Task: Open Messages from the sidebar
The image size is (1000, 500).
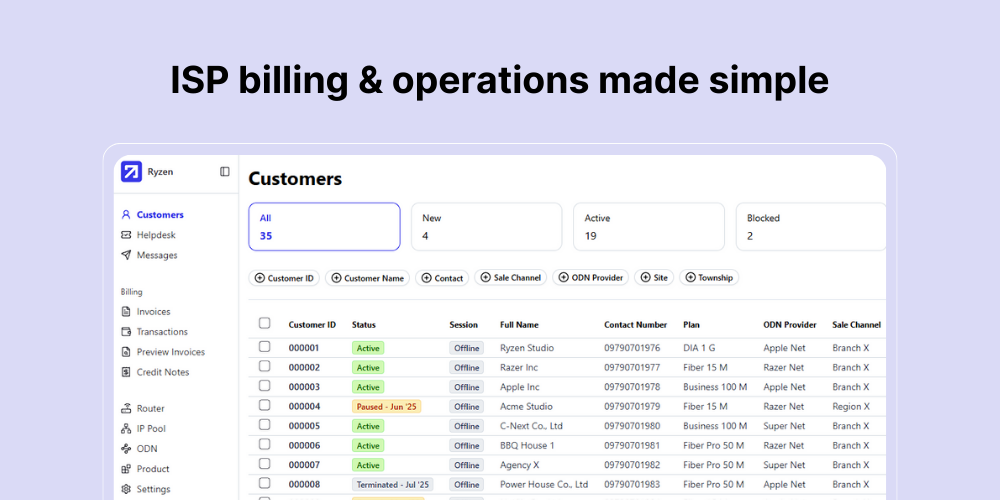Action: (x=156, y=255)
